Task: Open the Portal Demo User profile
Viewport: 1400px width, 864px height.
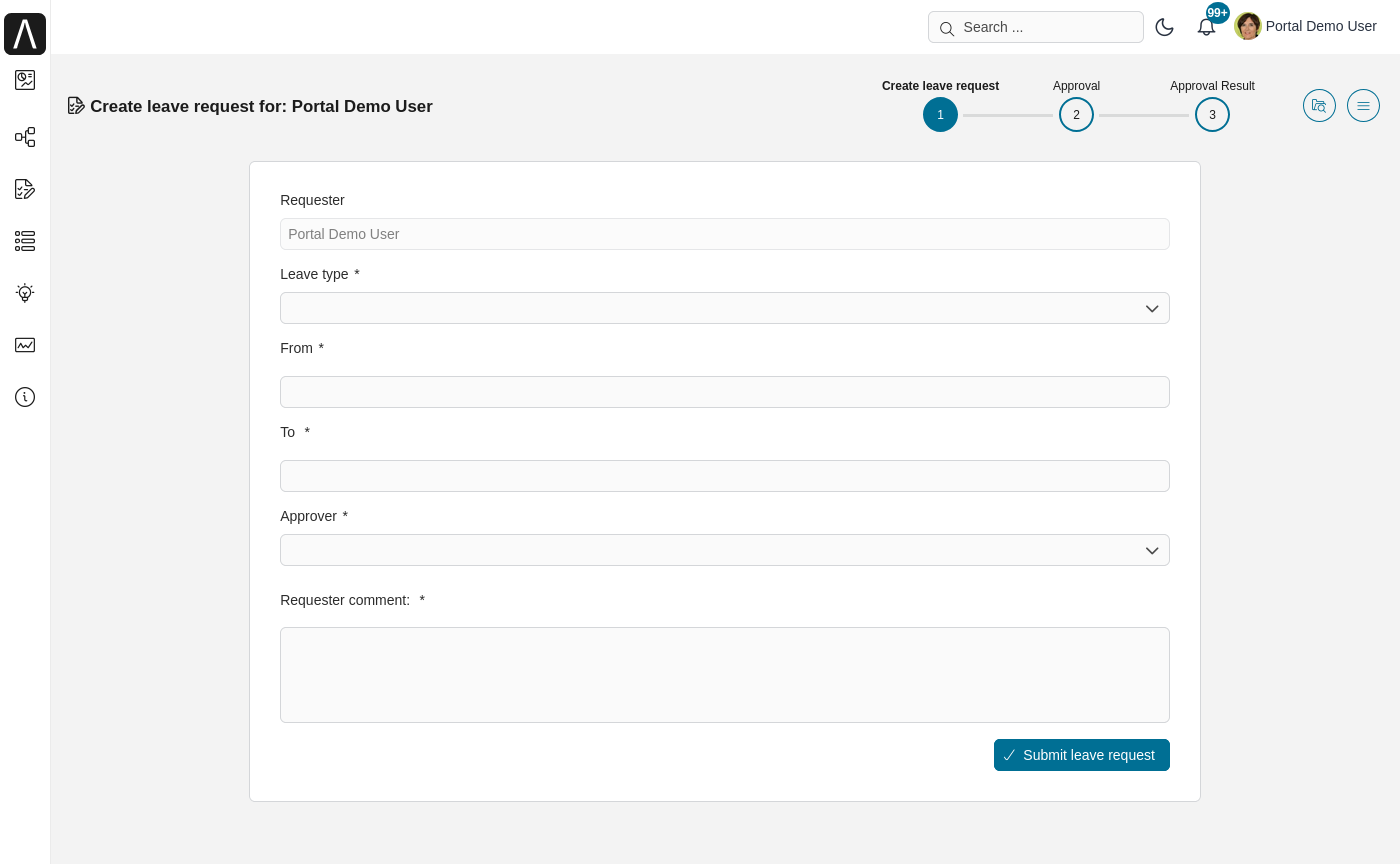Action: click(1305, 26)
